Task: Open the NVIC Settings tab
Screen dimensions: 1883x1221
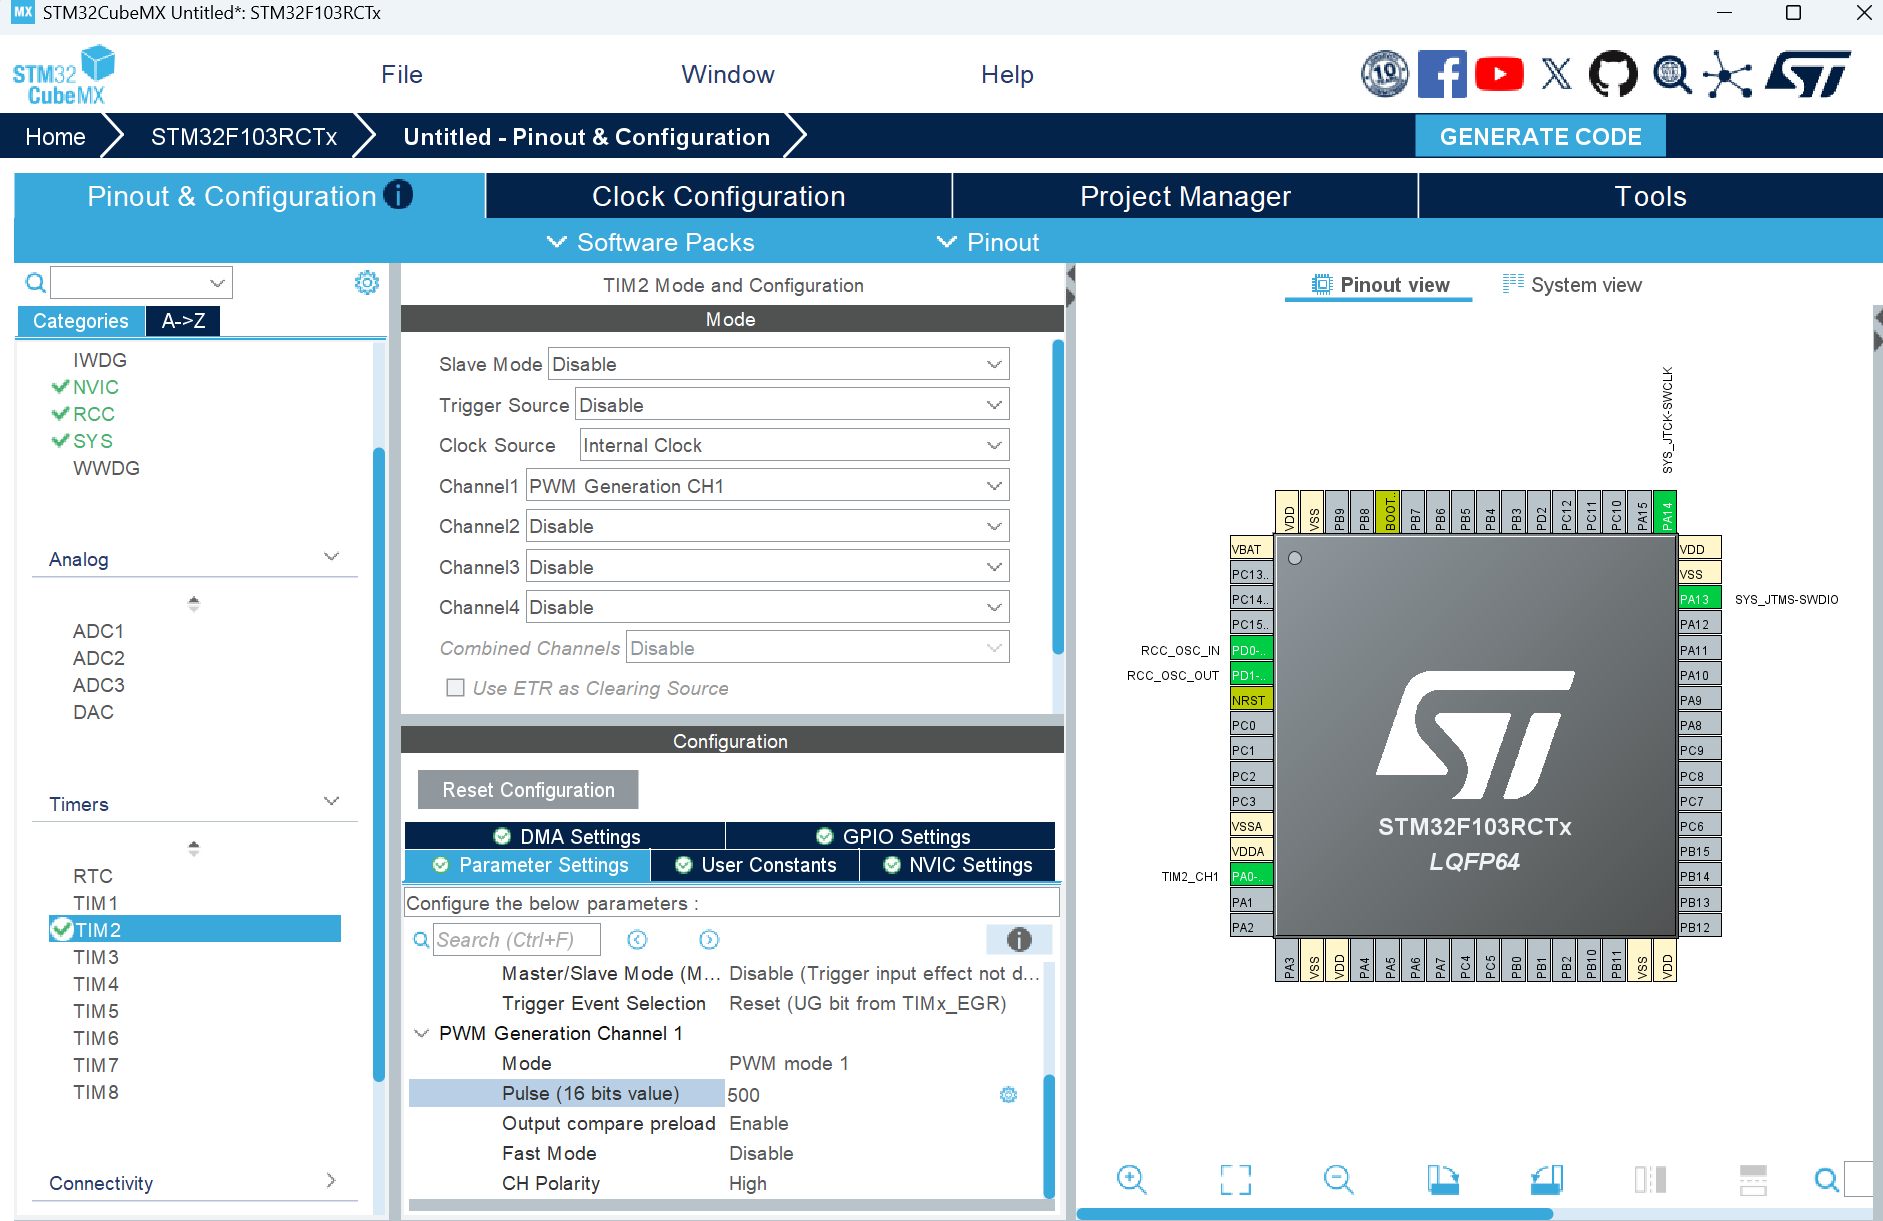Action: [x=958, y=865]
